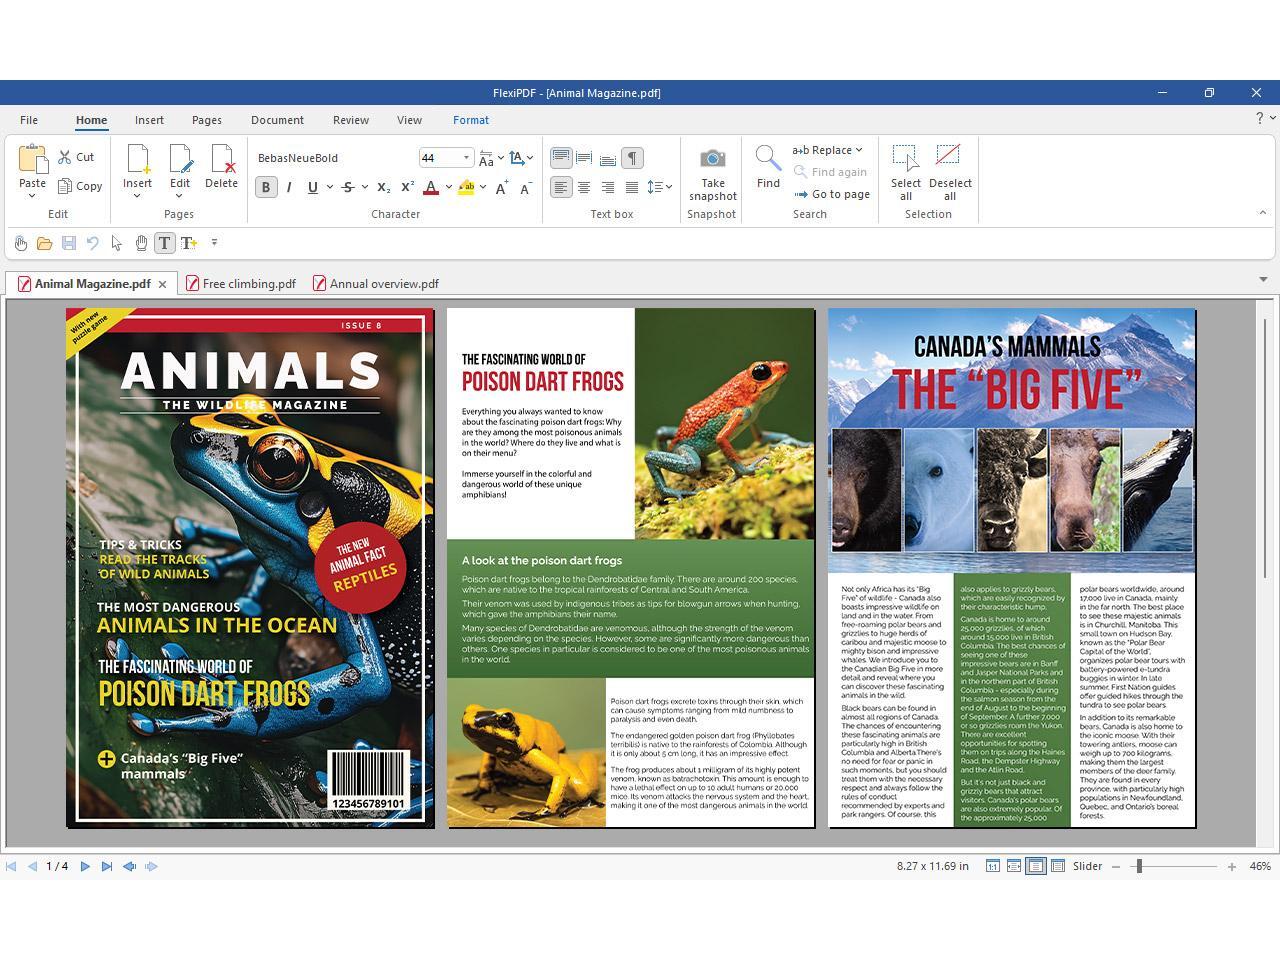Toggle Bold formatting
1280x960 pixels.
(x=266, y=187)
